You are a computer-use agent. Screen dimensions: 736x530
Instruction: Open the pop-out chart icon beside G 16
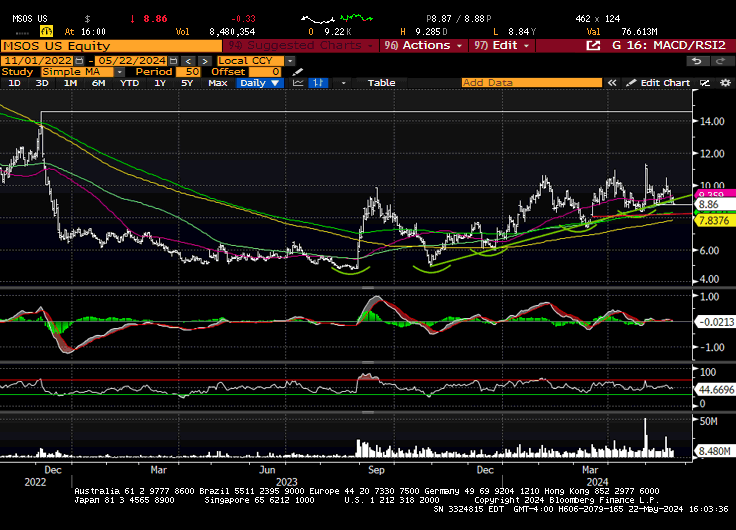point(593,46)
